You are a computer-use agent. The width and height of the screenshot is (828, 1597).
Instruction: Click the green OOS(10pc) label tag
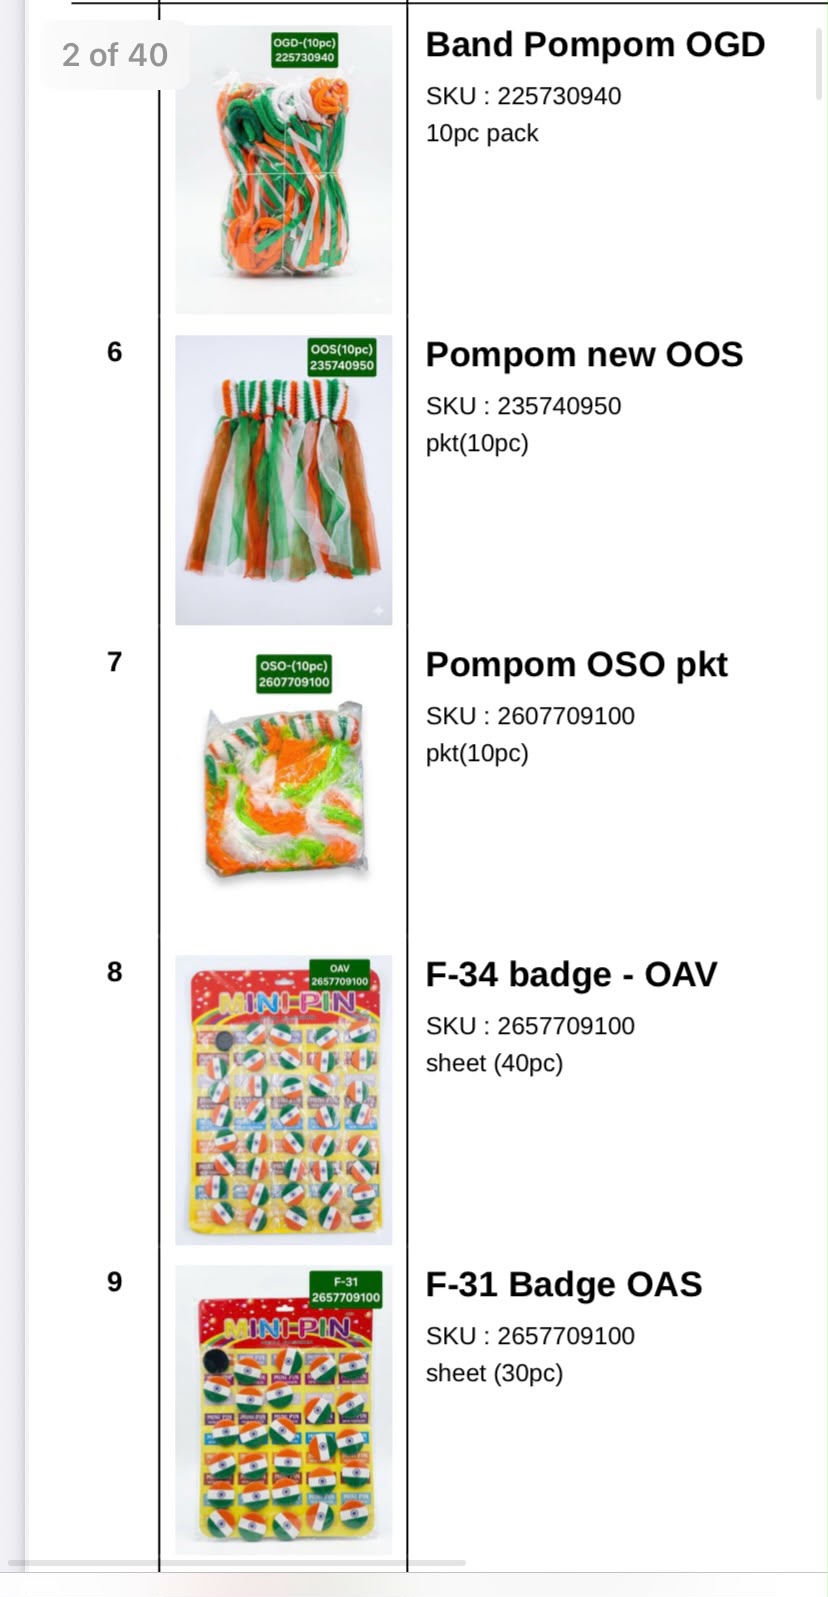(341, 358)
